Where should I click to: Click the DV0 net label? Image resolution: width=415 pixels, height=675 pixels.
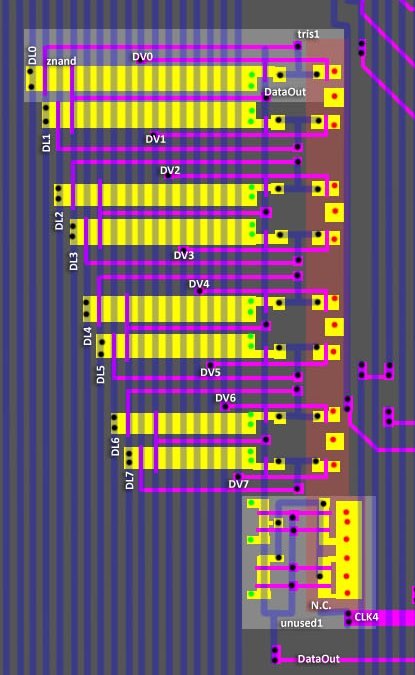click(142, 57)
